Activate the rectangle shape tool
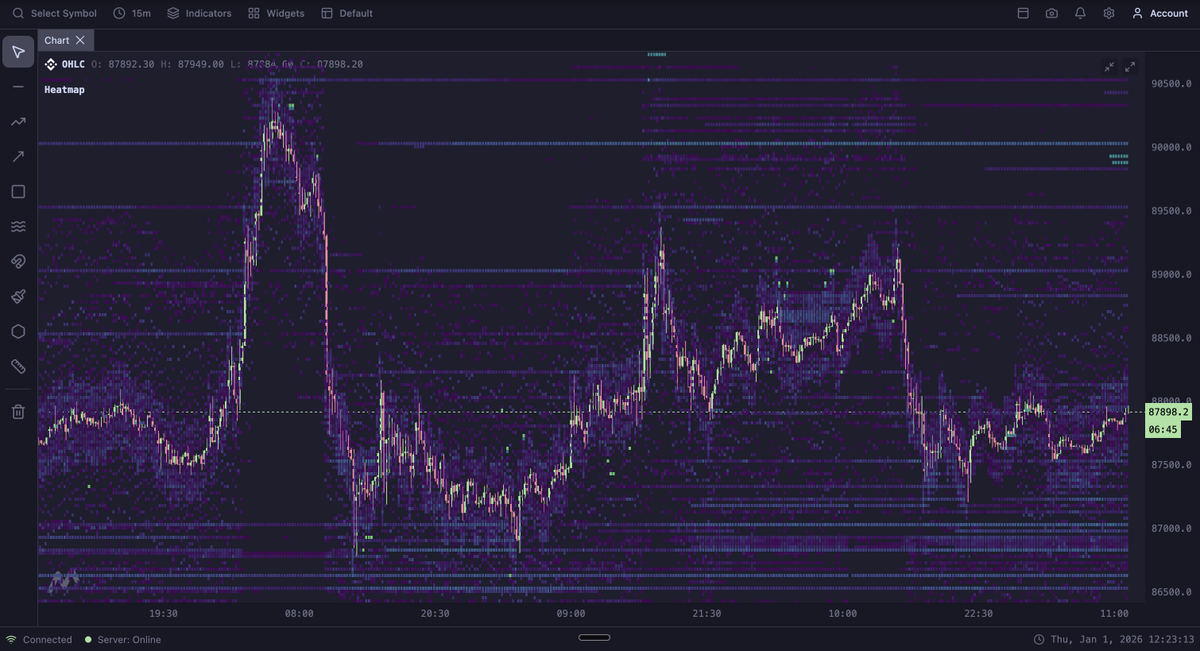 (x=18, y=192)
